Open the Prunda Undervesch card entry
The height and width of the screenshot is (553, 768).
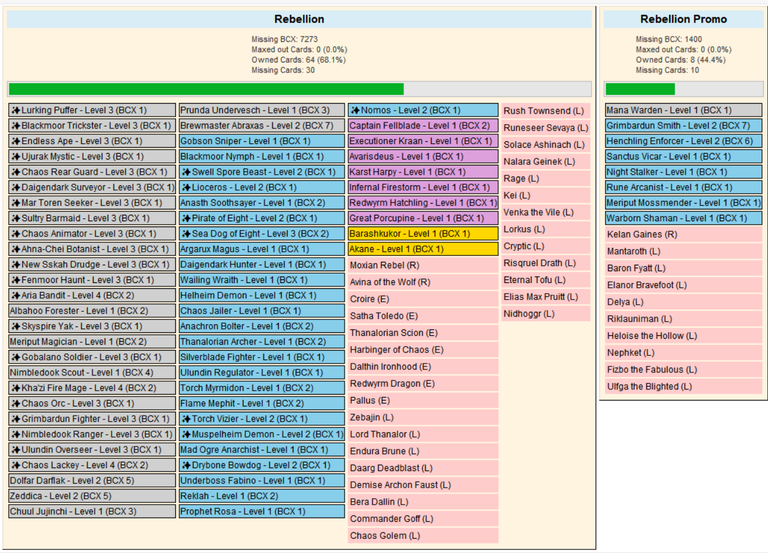tap(262, 110)
